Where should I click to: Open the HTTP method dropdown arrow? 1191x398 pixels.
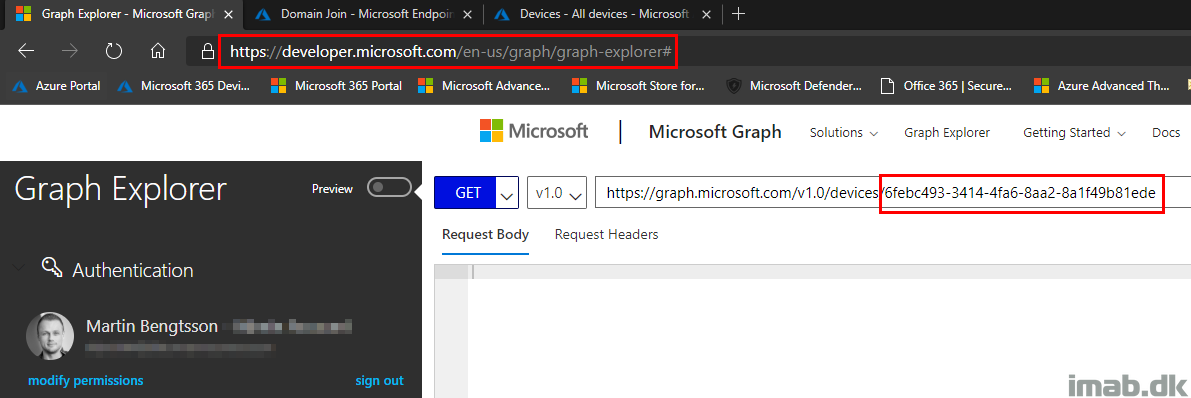[507, 193]
